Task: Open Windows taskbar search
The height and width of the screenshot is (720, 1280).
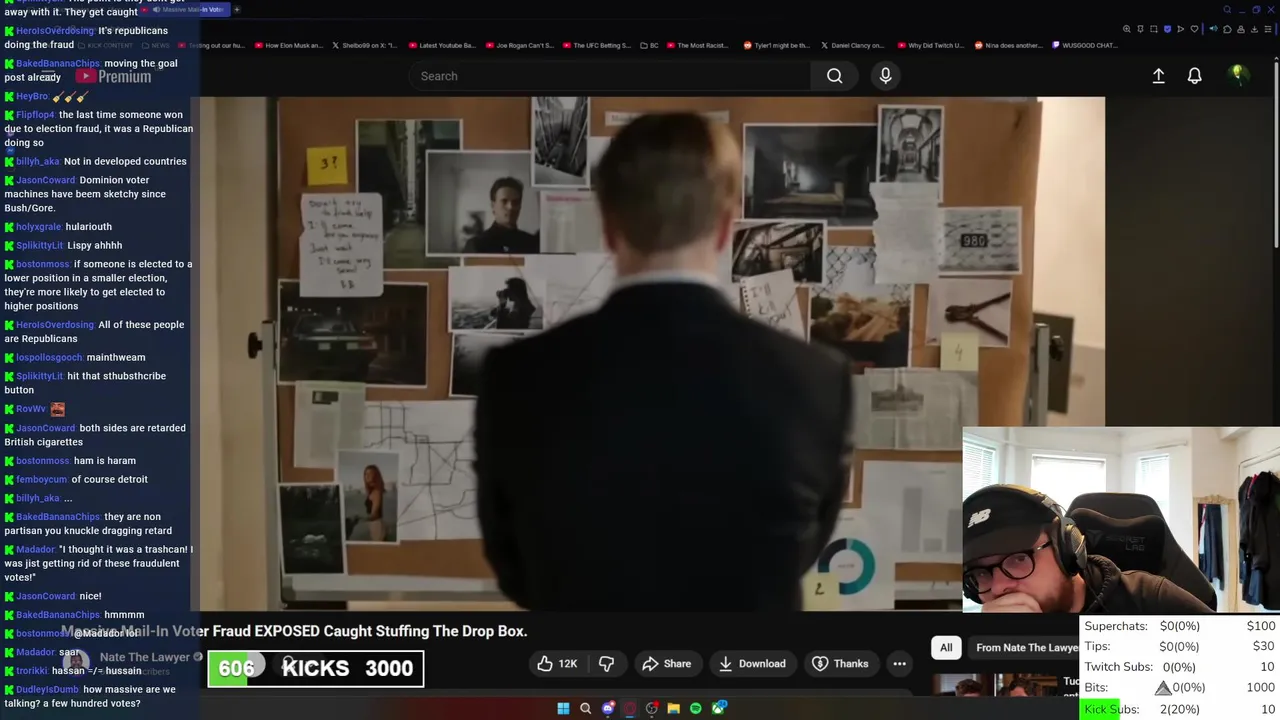Action: pos(586,708)
